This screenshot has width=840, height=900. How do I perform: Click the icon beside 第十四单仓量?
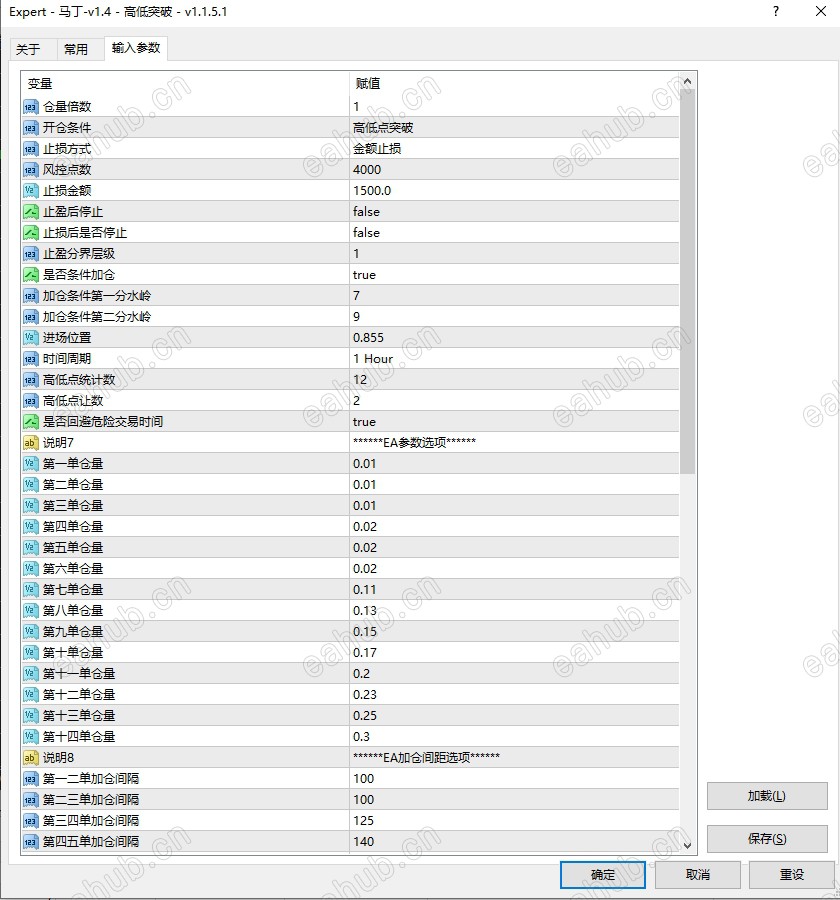coord(30,737)
